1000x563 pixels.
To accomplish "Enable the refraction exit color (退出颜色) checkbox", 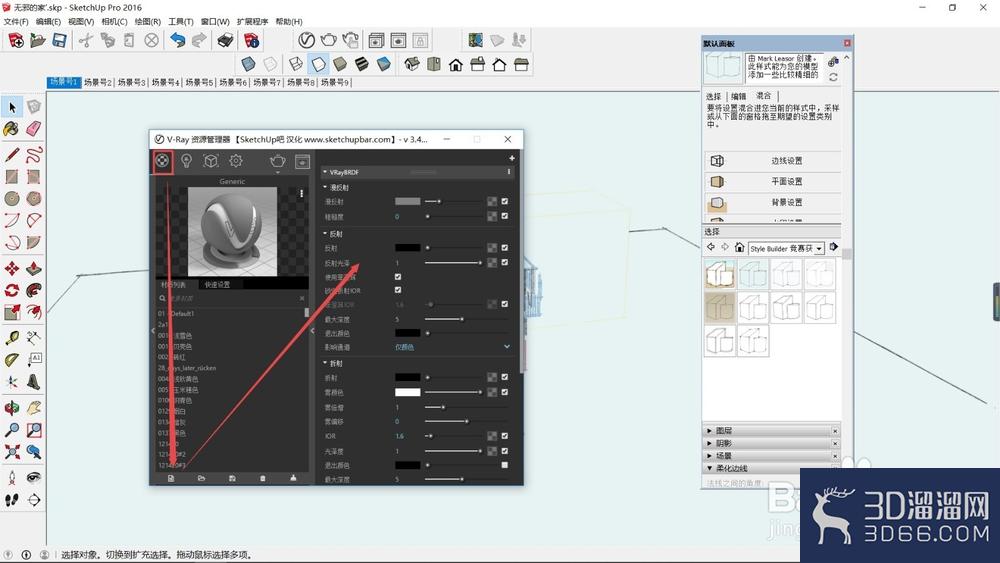I will [x=504, y=465].
